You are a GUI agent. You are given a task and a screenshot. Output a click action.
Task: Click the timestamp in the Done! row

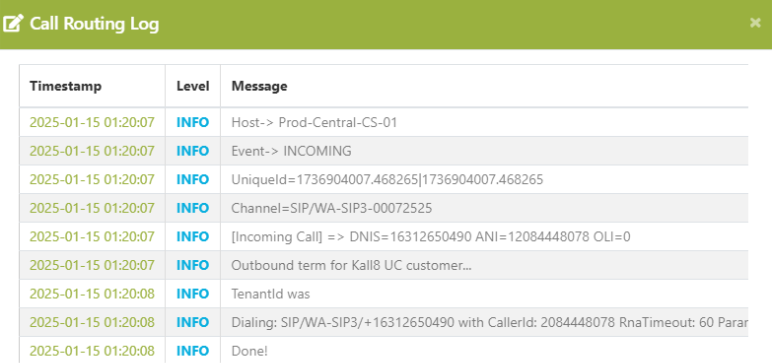tap(92, 351)
